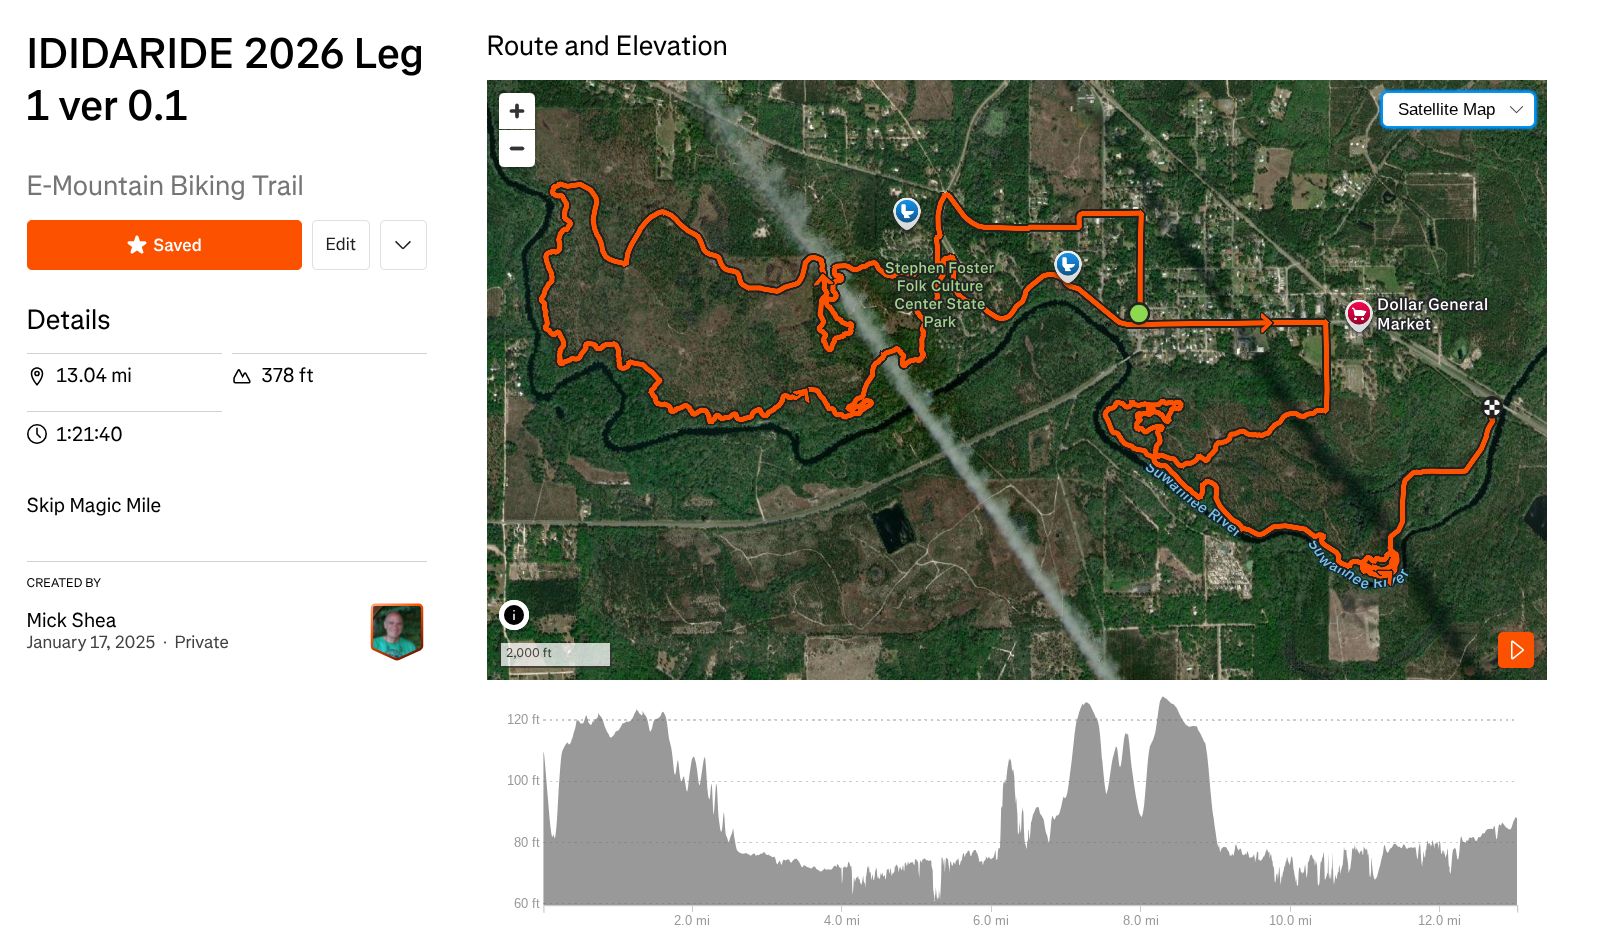This screenshot has width=1599, height=946.
Task: Click the Dollar General Market pin
Action: pyautogui.click(x=1358, y=314)
